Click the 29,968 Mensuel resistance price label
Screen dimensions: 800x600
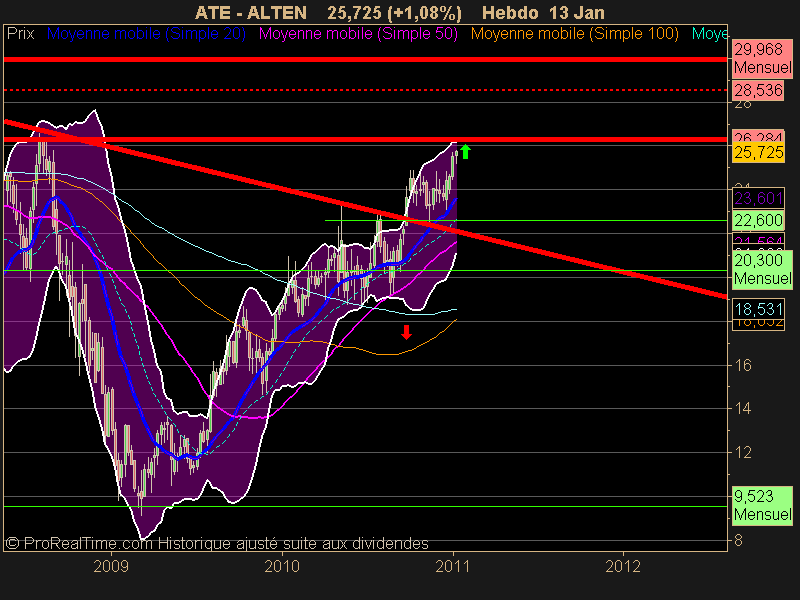tap(762, 59)
